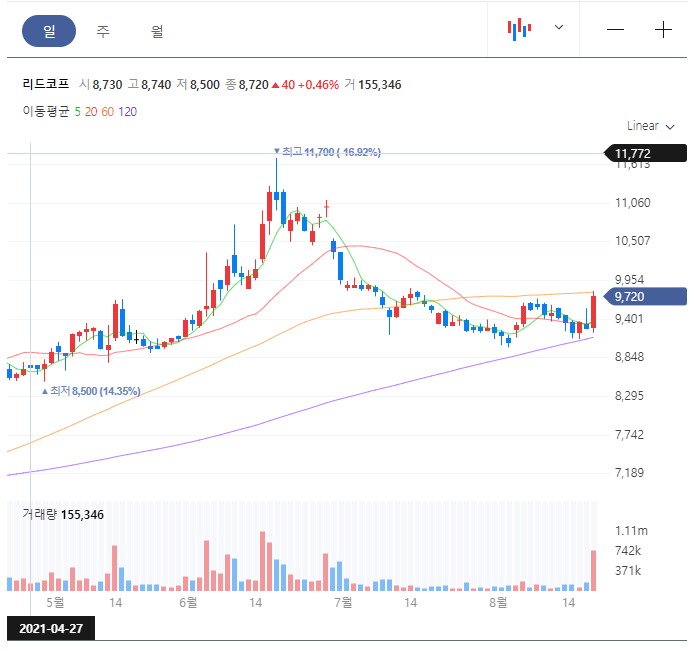
Task: Click the 최고 11,700 high marker
Action: click(x=328, y=152)
